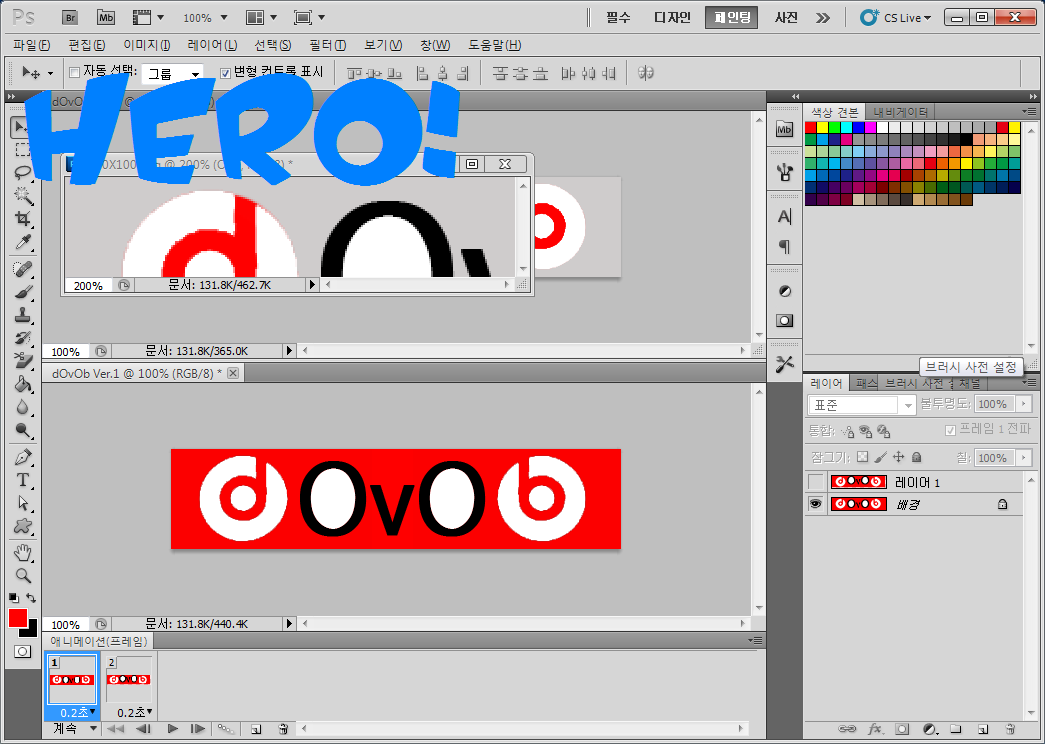Select the Eraser tool

click(x=23, y=361)
